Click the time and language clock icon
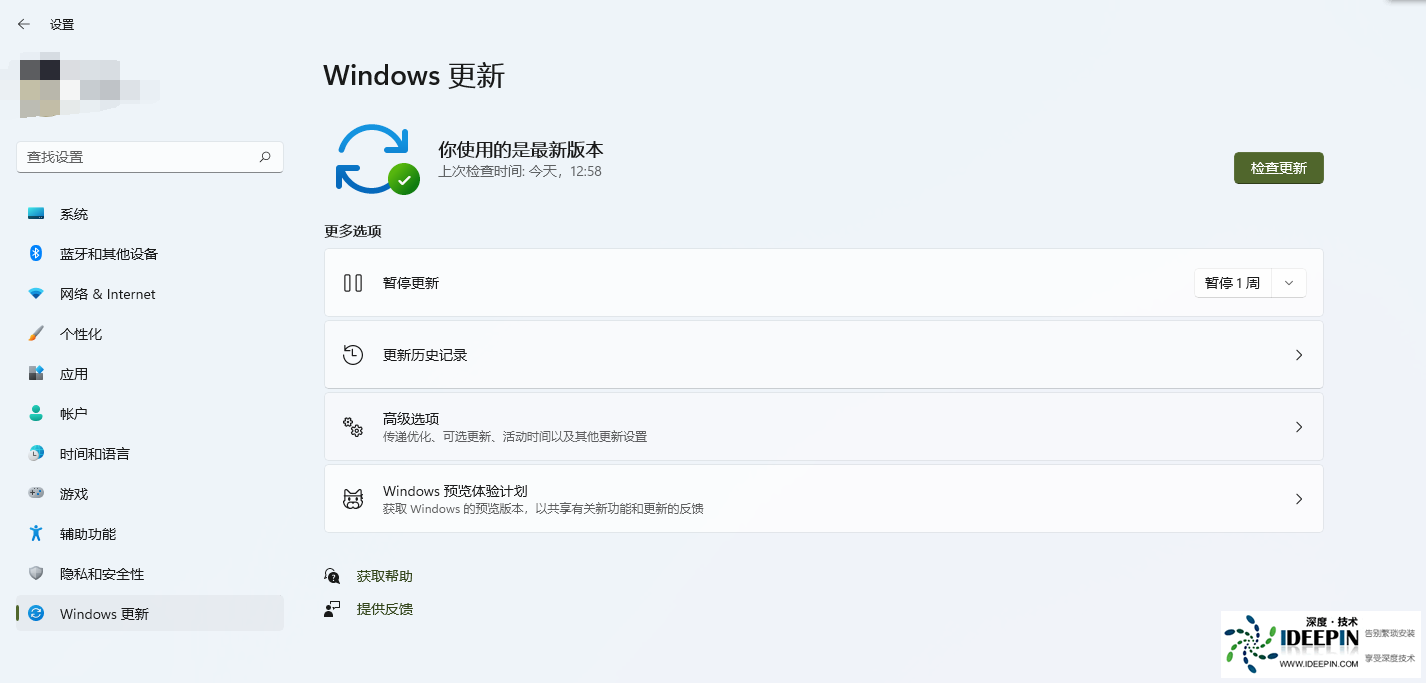This screenshot has height=683, width=1426. tap(36, 454)
